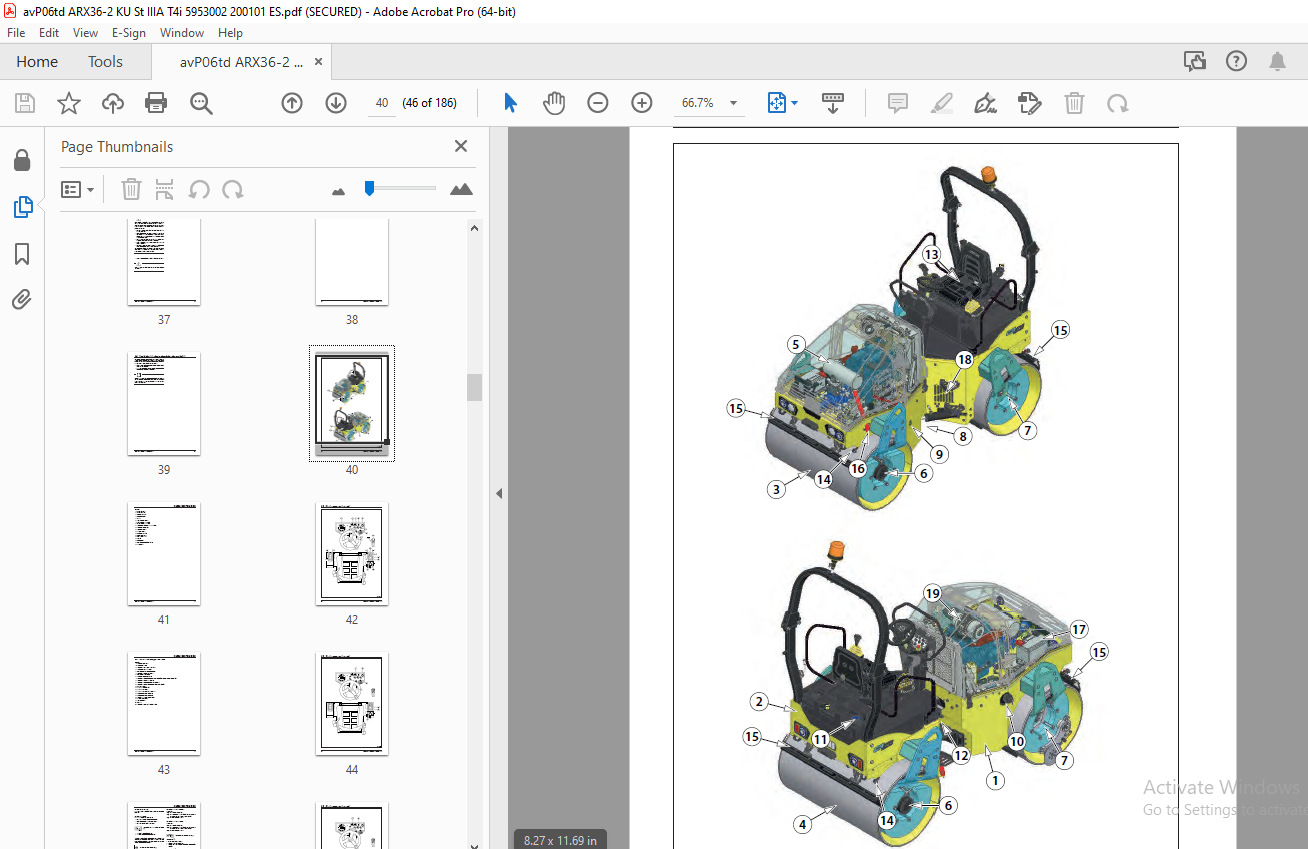Rotate pages counterclockwise in the thumbnails panel
Viewport: 1308px width, 849px height.
click(x=200, y=189)
